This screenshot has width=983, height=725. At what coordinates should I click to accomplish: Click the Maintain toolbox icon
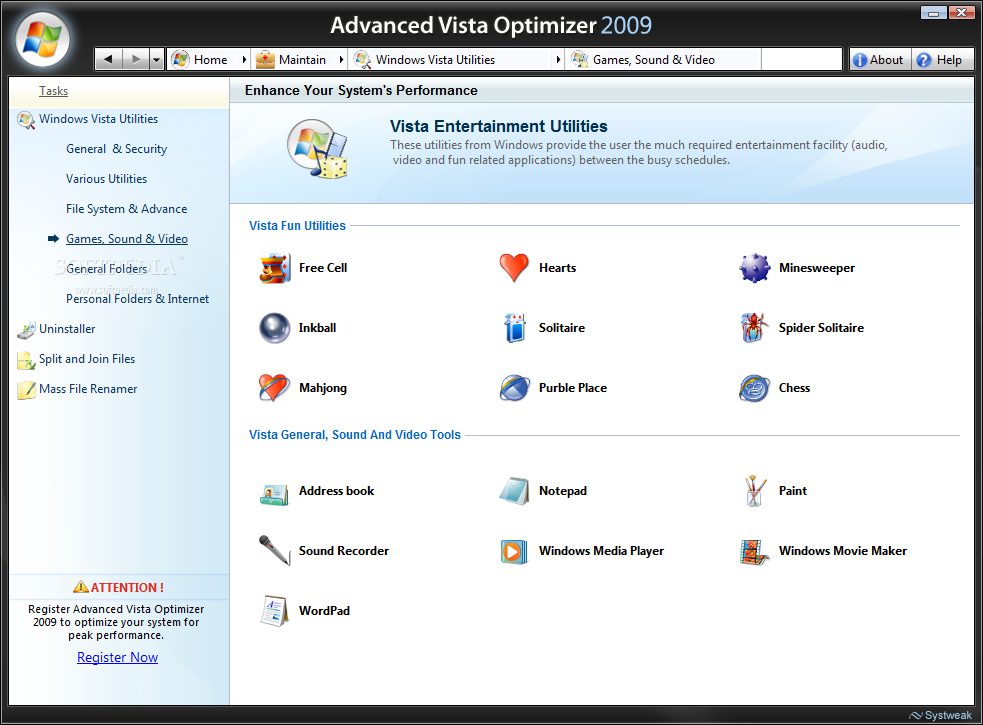[x=265, y=60]
